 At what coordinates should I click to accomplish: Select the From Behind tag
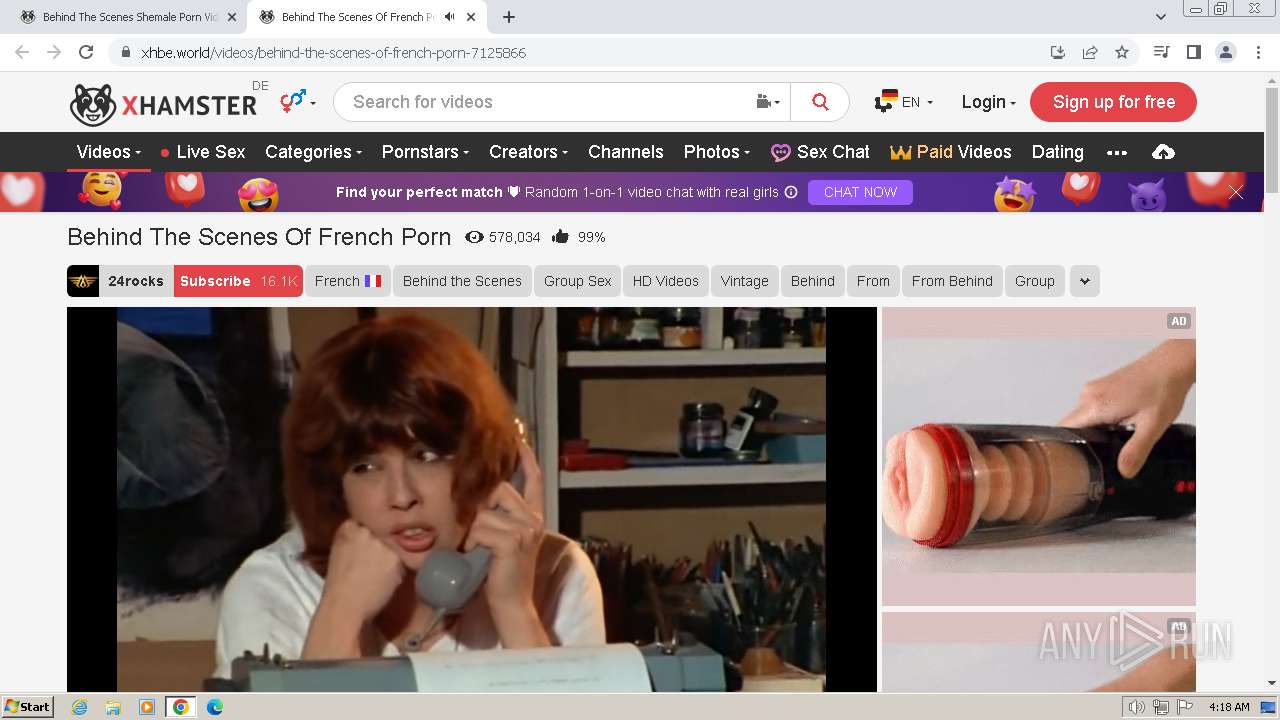pos(951,281)
